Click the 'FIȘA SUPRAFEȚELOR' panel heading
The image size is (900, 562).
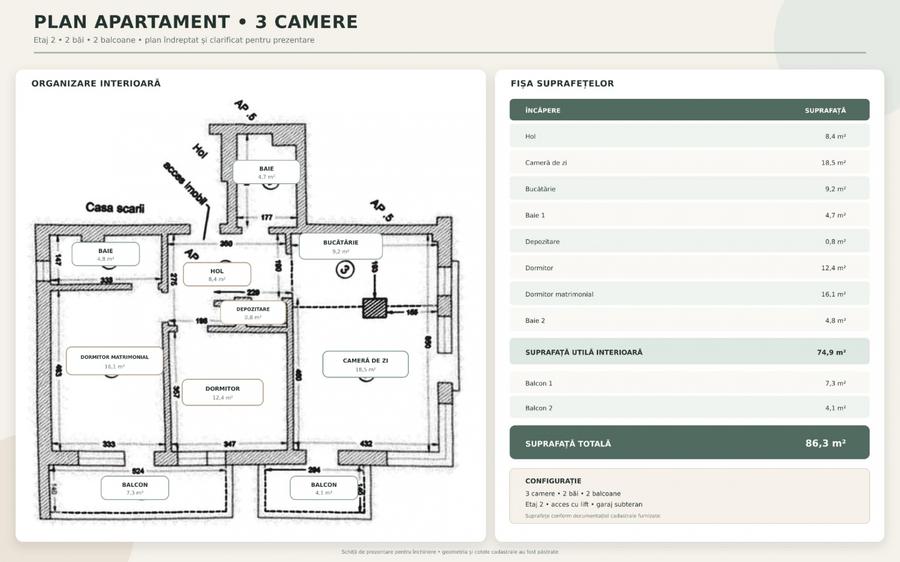tap(562, 83)
